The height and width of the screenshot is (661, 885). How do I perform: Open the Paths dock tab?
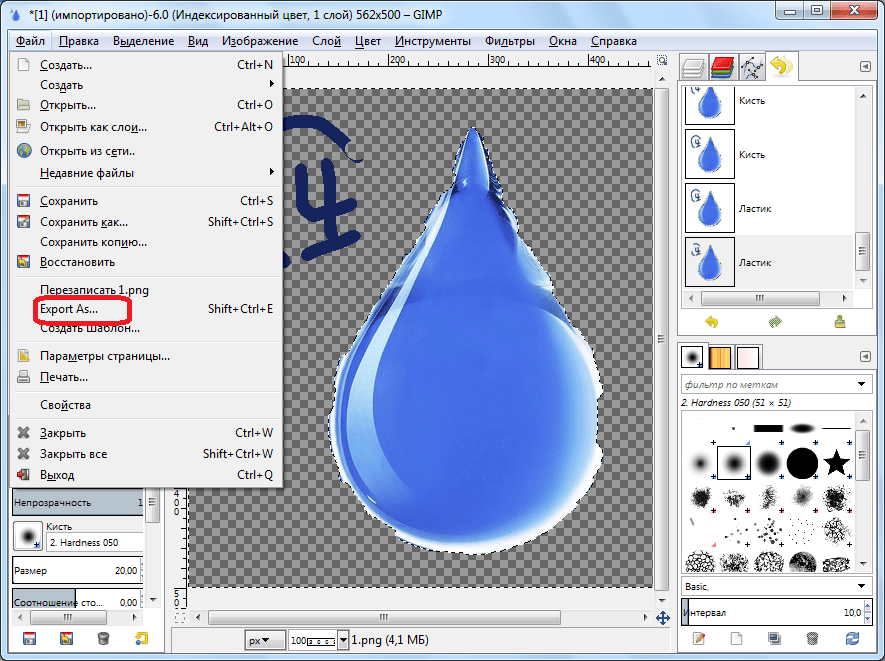point(750,68)
